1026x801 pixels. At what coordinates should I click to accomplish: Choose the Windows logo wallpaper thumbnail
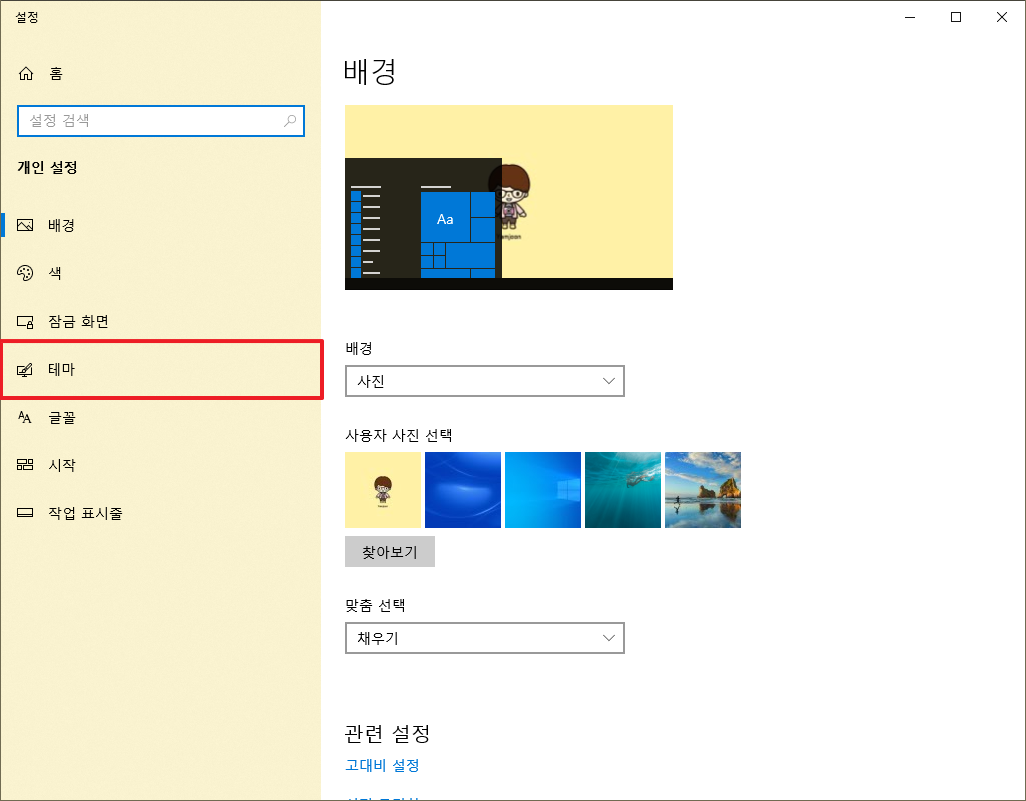click(x=543, y=490)
